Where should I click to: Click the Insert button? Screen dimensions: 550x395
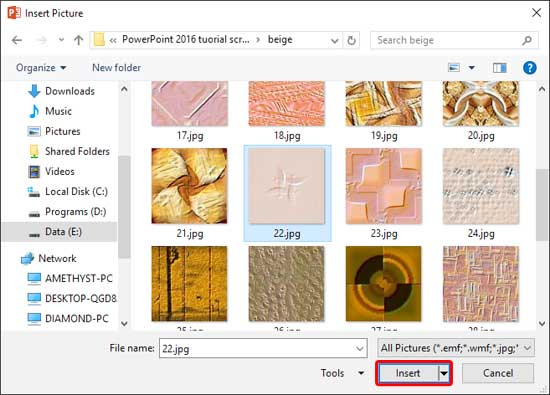coord(408,373)
